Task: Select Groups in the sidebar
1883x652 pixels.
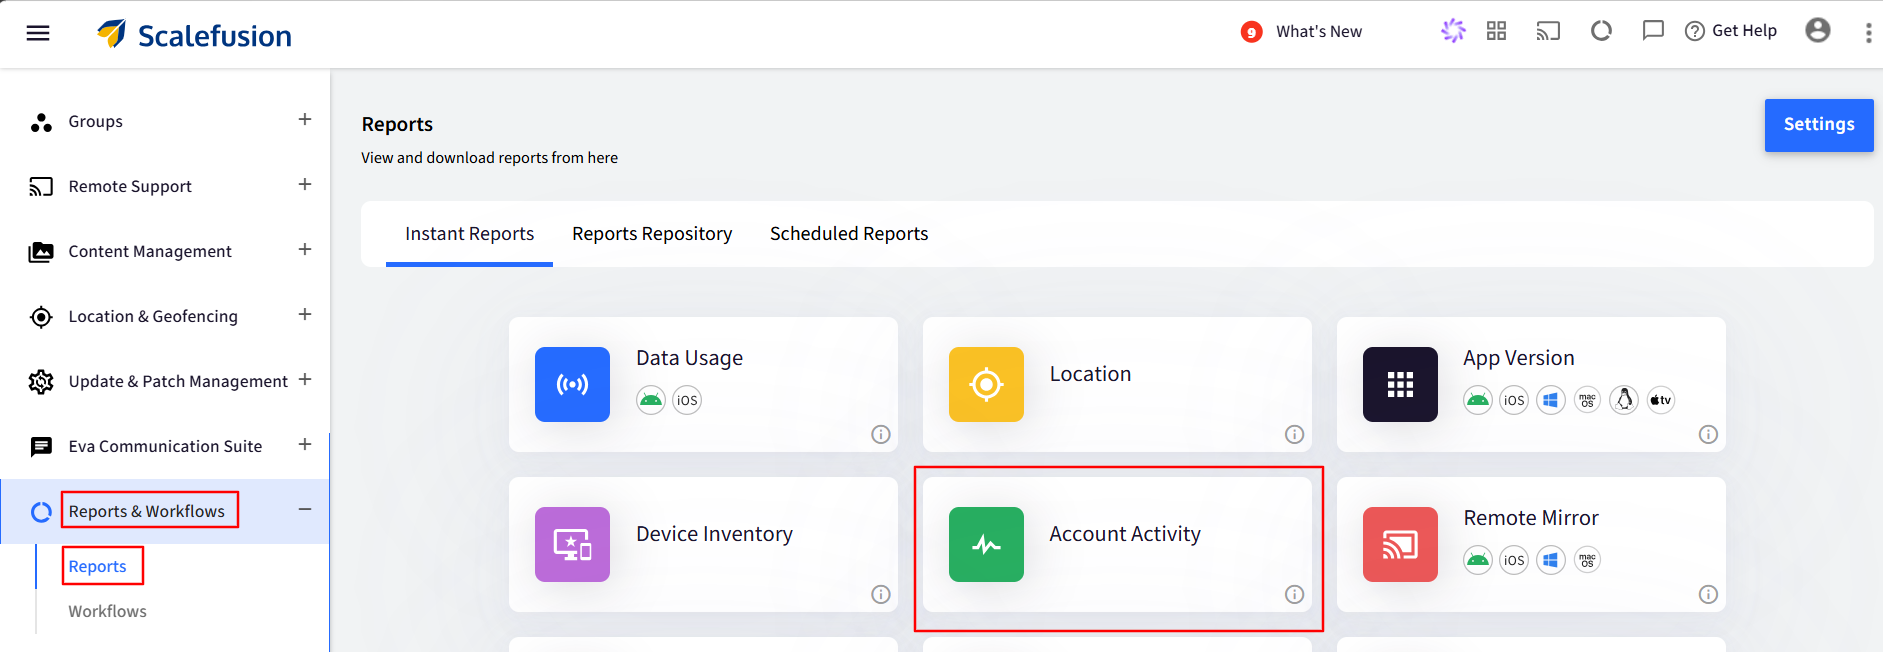Action: point(96,122)
